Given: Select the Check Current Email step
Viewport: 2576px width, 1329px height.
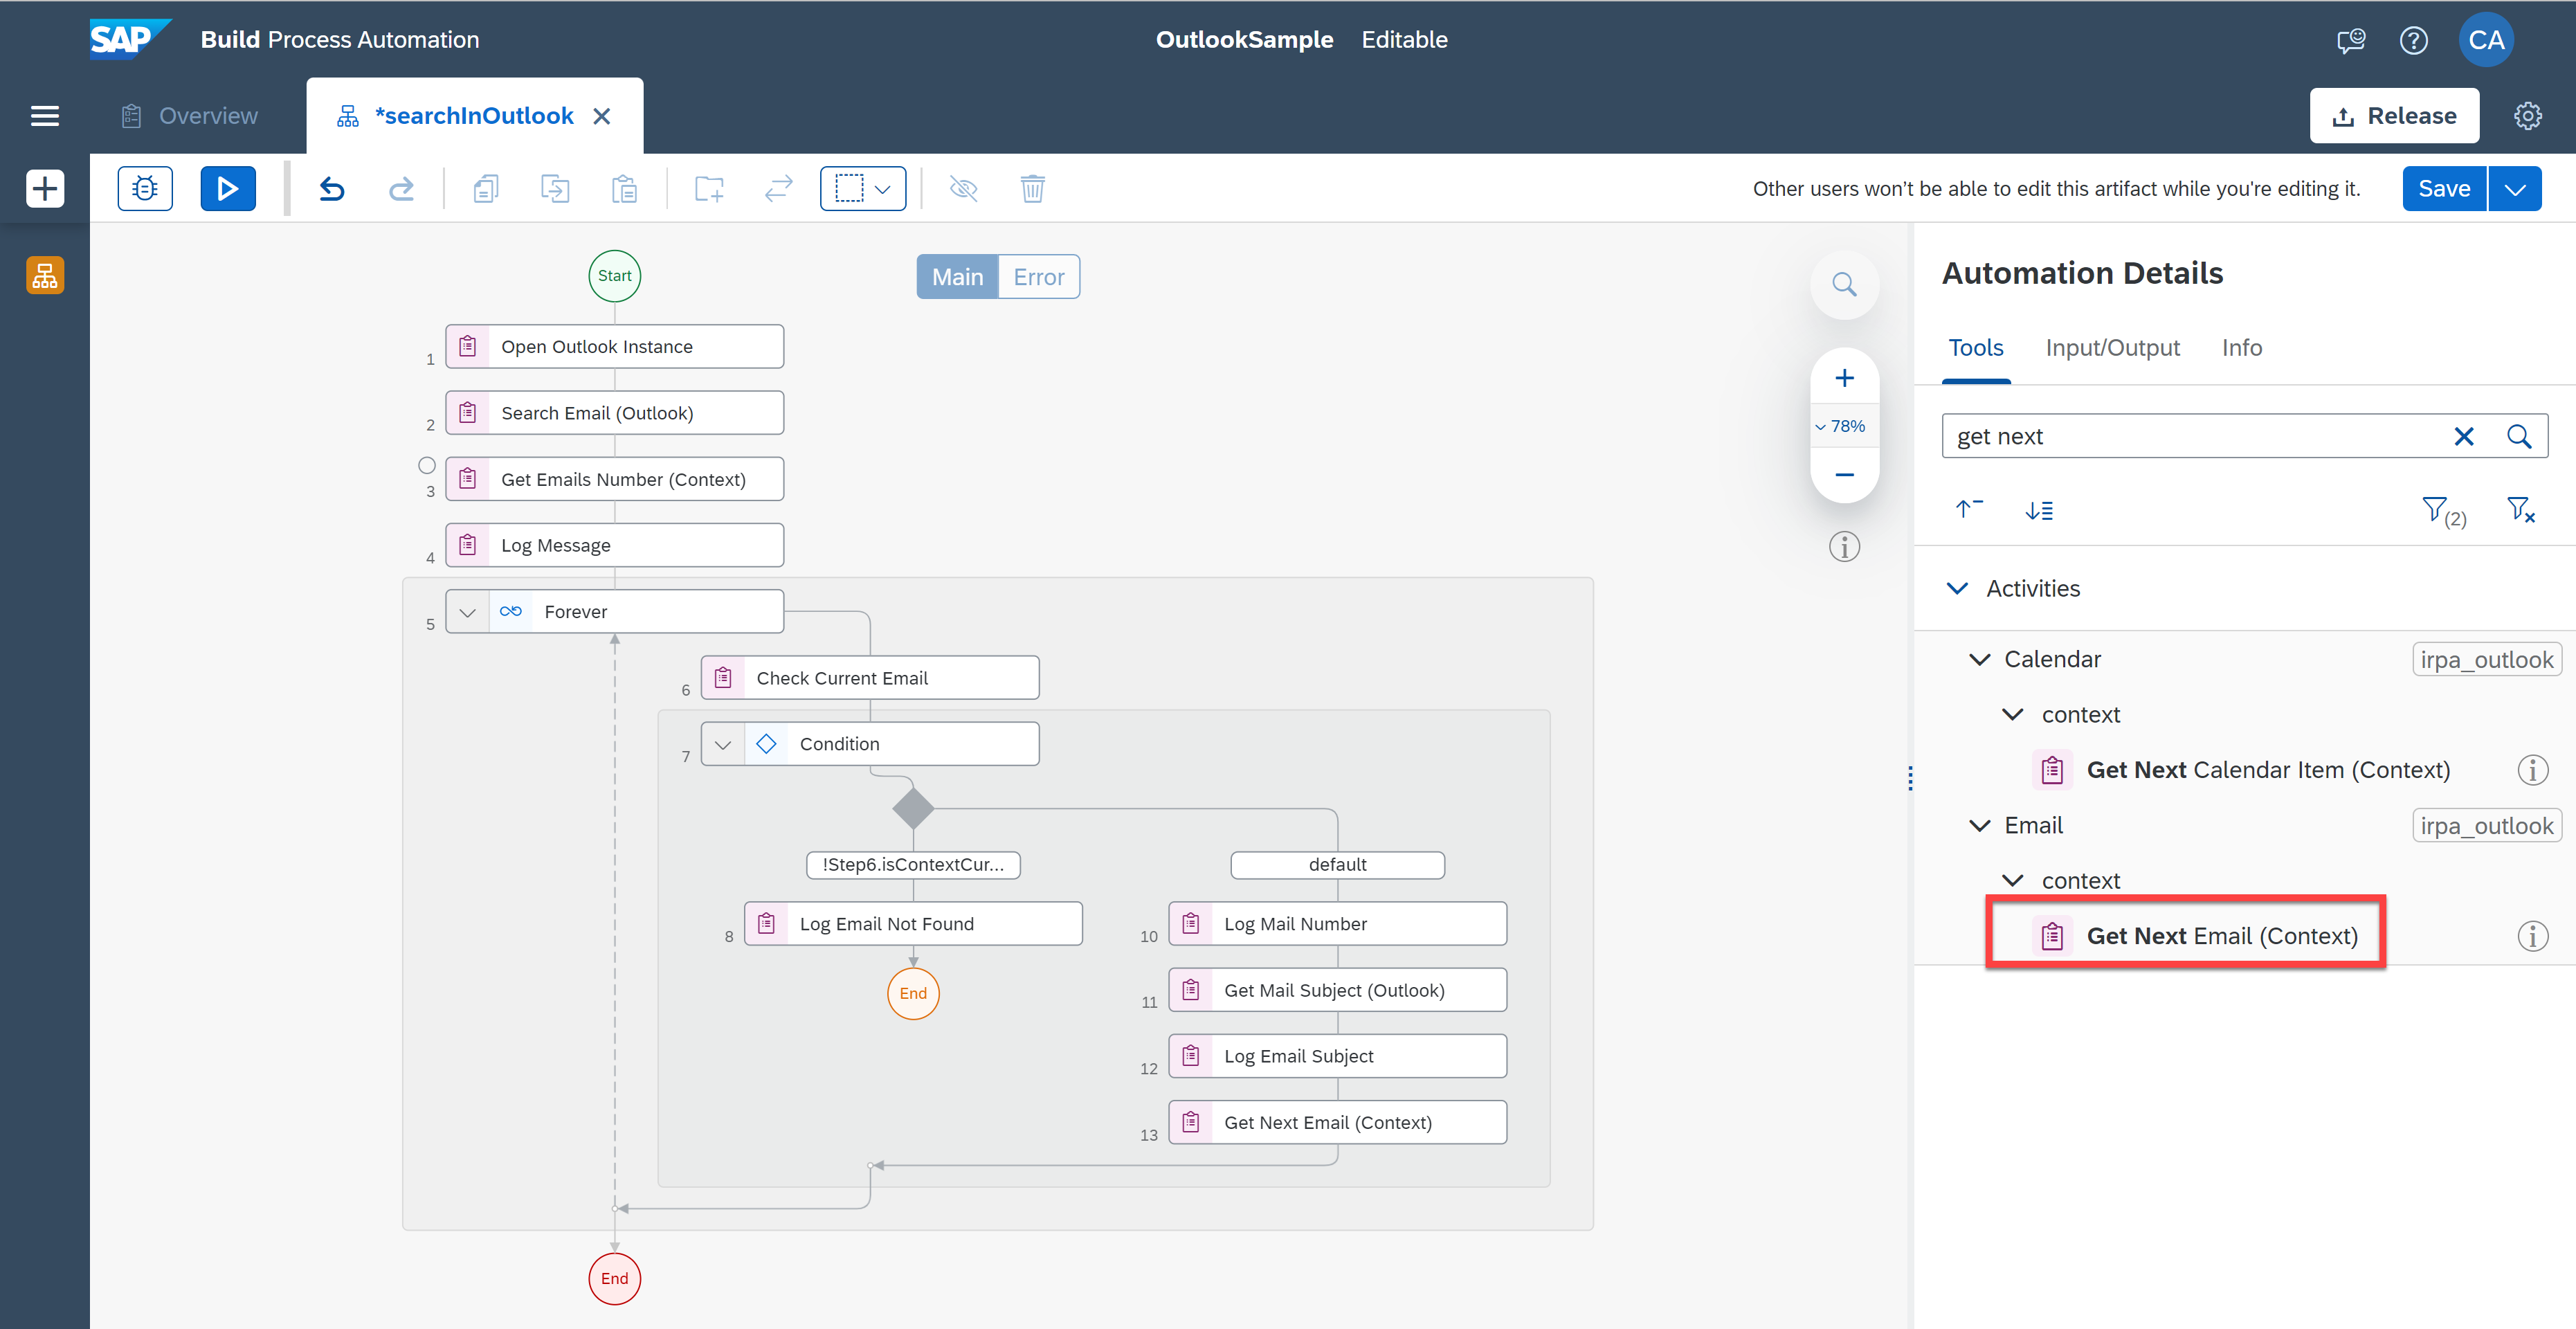Looking at the screenshot, I should 870,678.
